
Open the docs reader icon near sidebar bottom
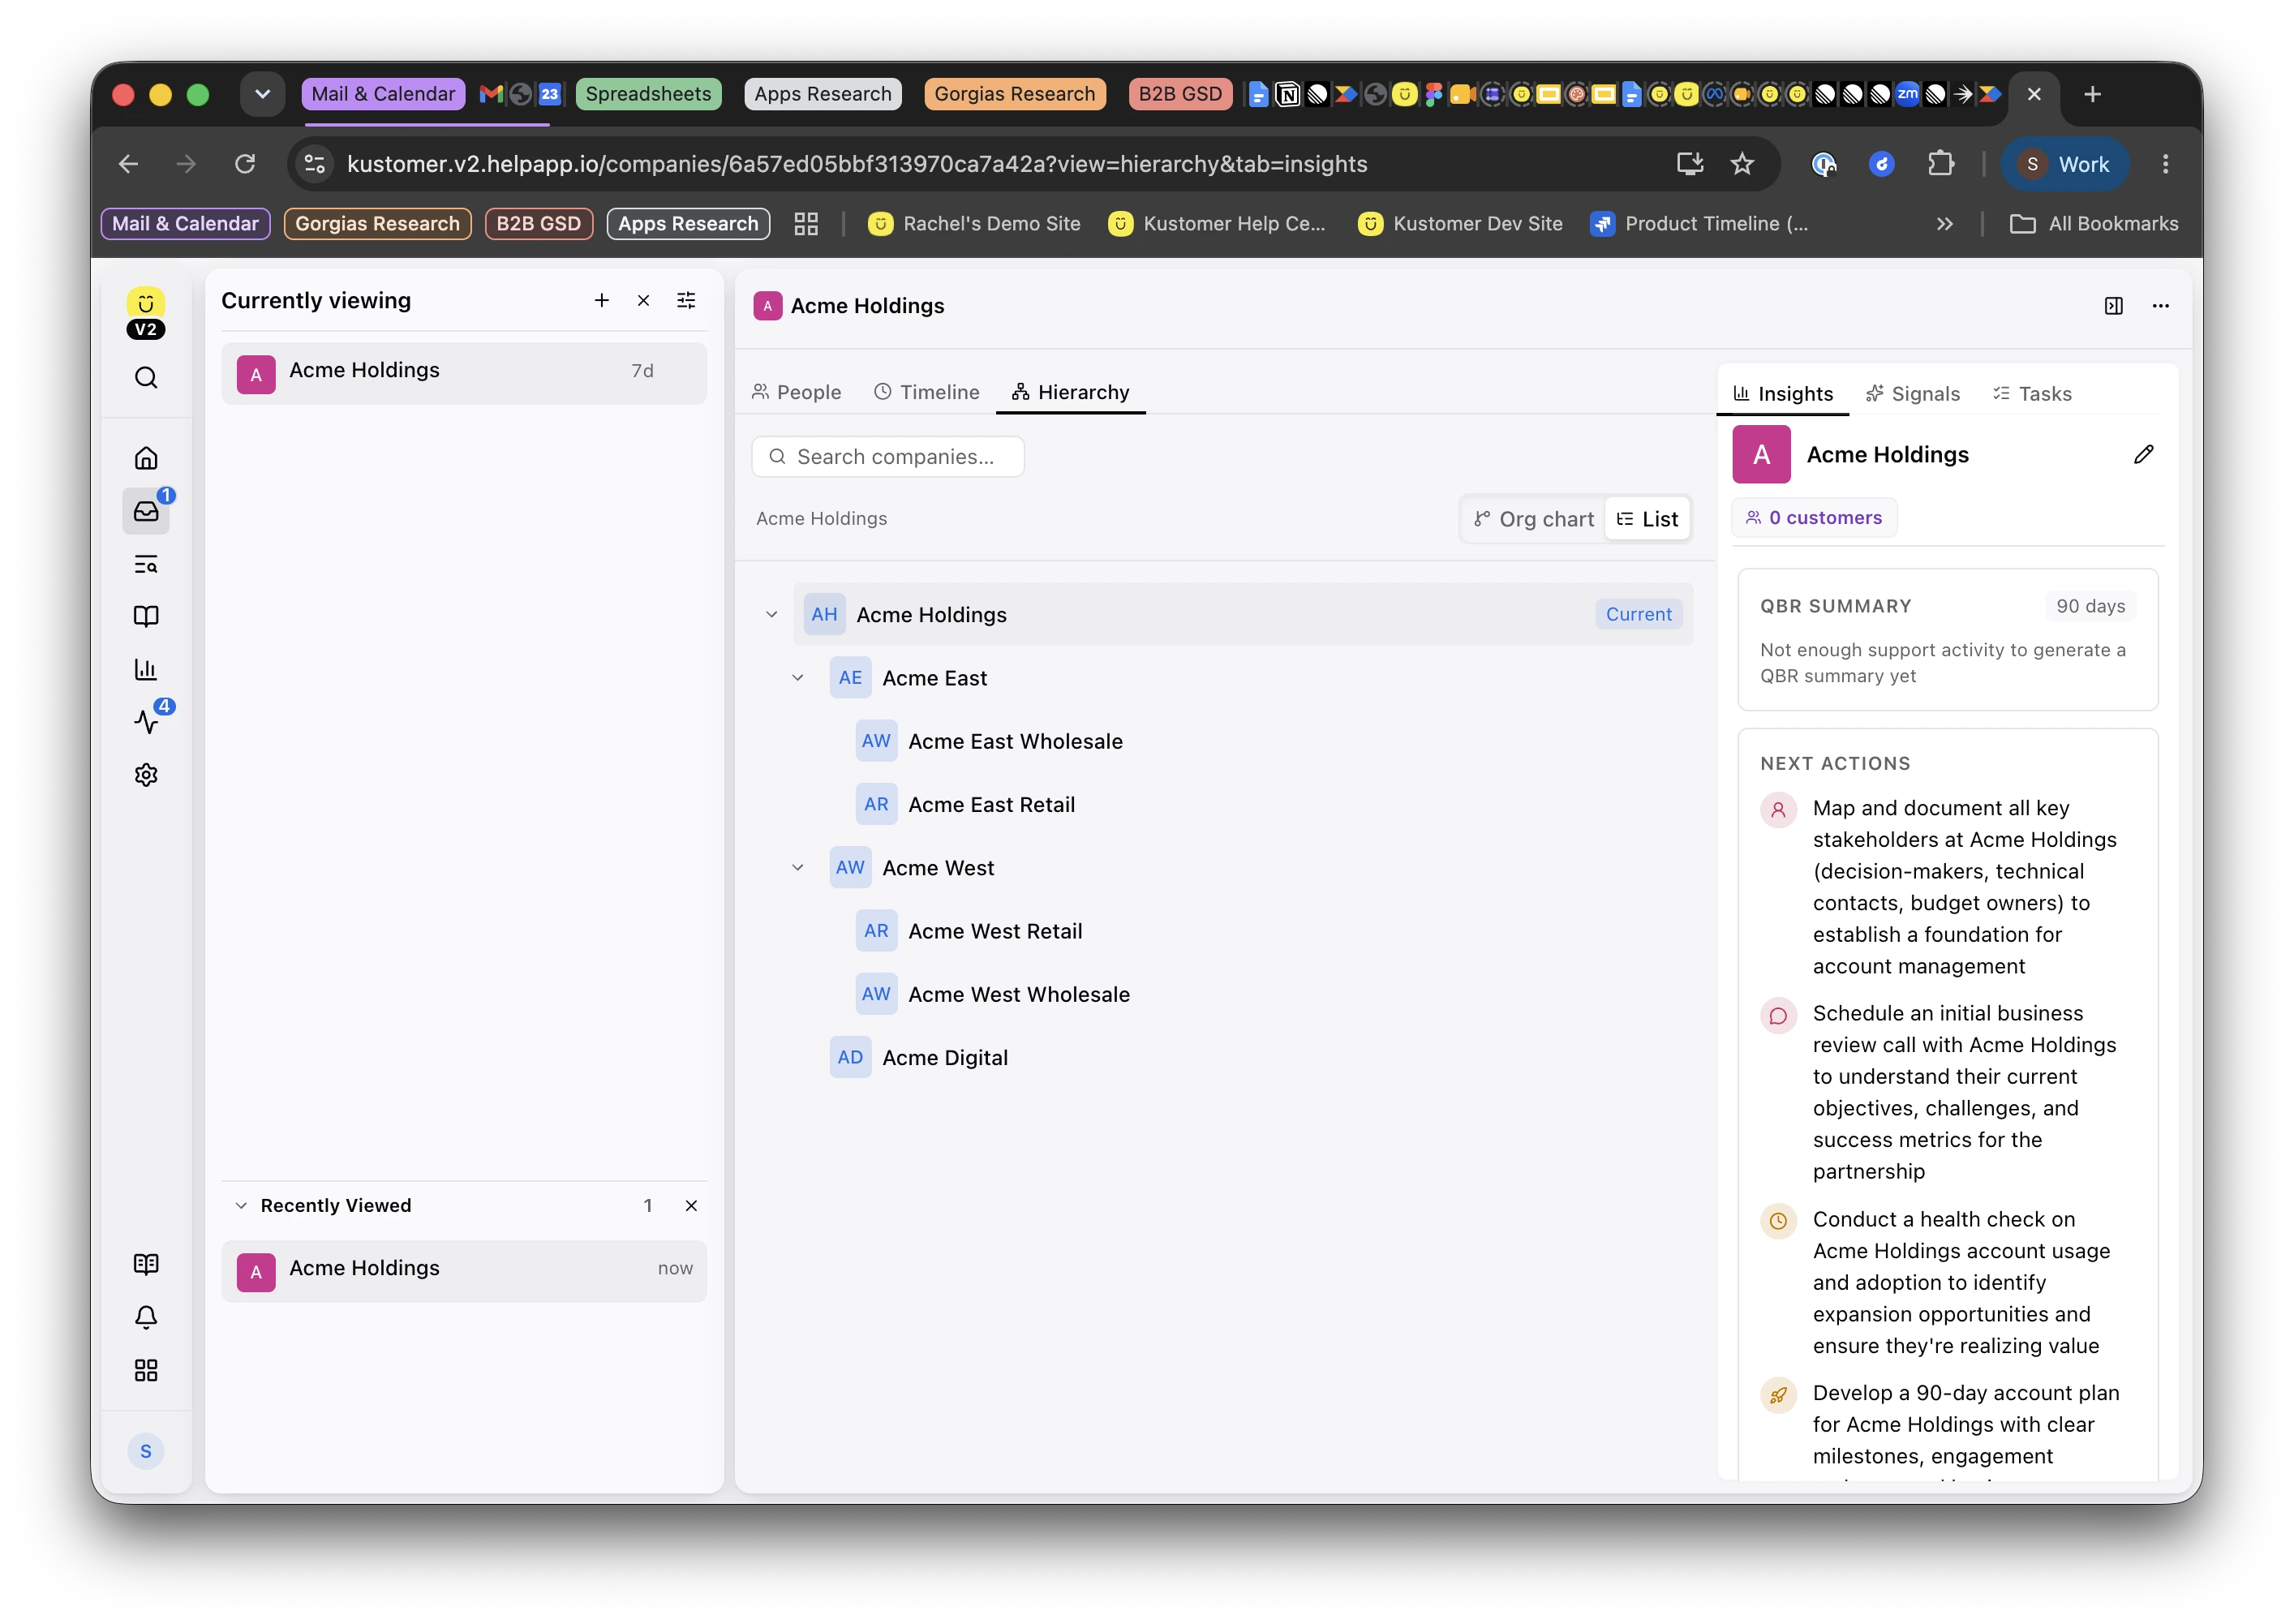[x=146, y=1264]
